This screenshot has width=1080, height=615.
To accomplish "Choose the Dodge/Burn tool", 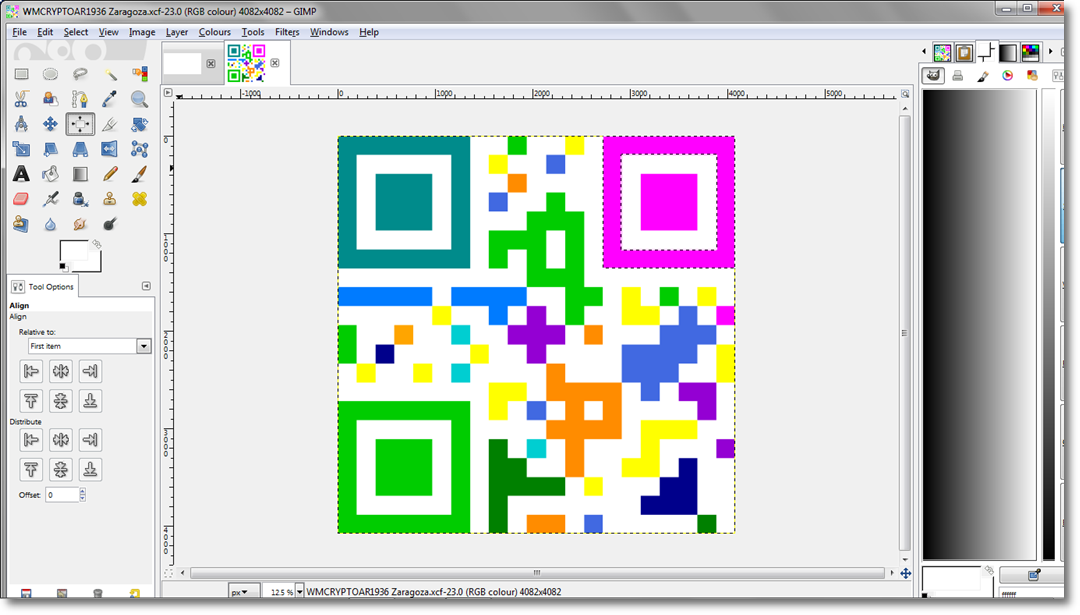I will tap(110, 224).
